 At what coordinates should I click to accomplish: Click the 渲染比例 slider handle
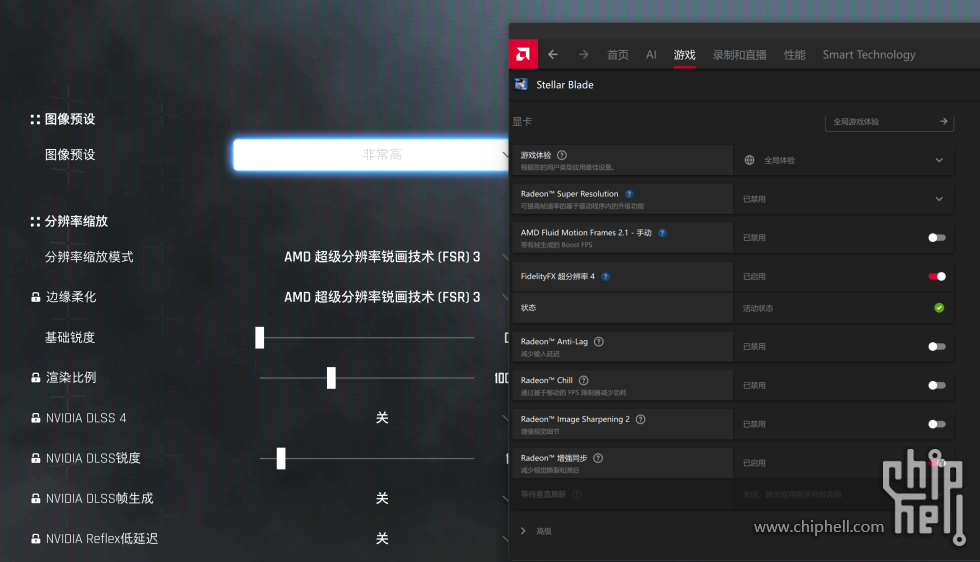331,378
